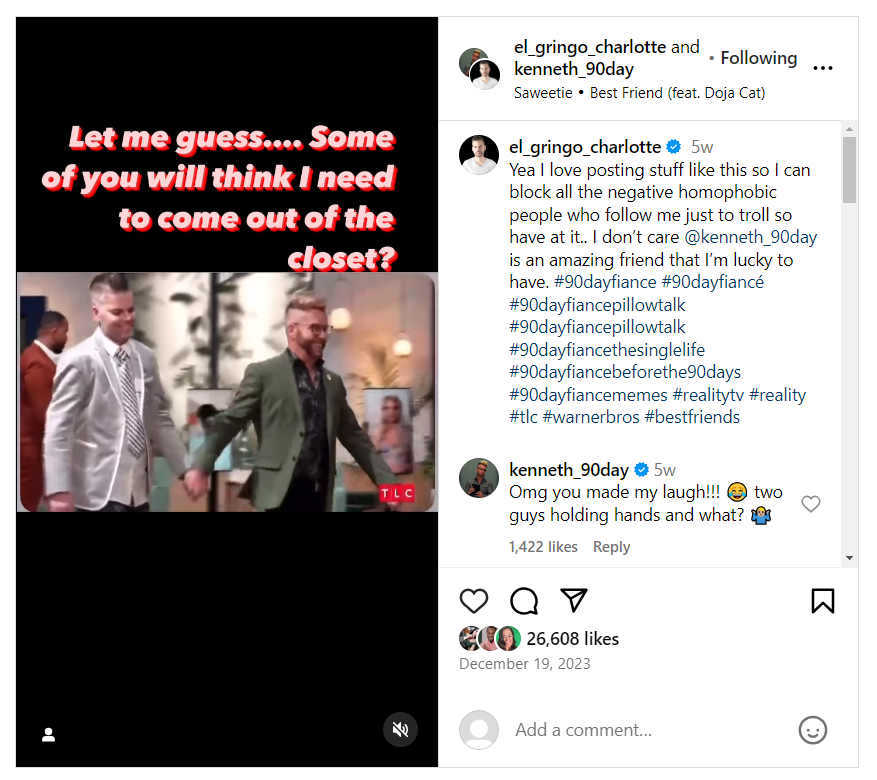Unmute the video sound
This screenshot has width=877, height=780.
[400, 730]
